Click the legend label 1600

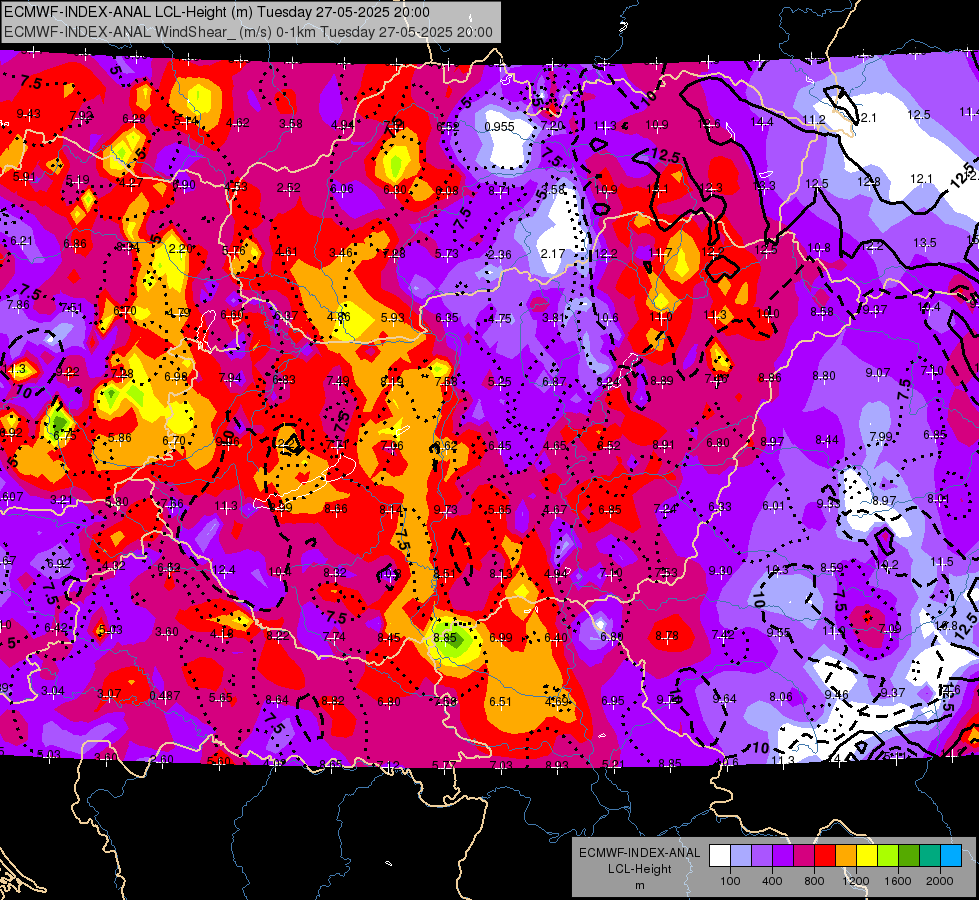click(898, 881)
